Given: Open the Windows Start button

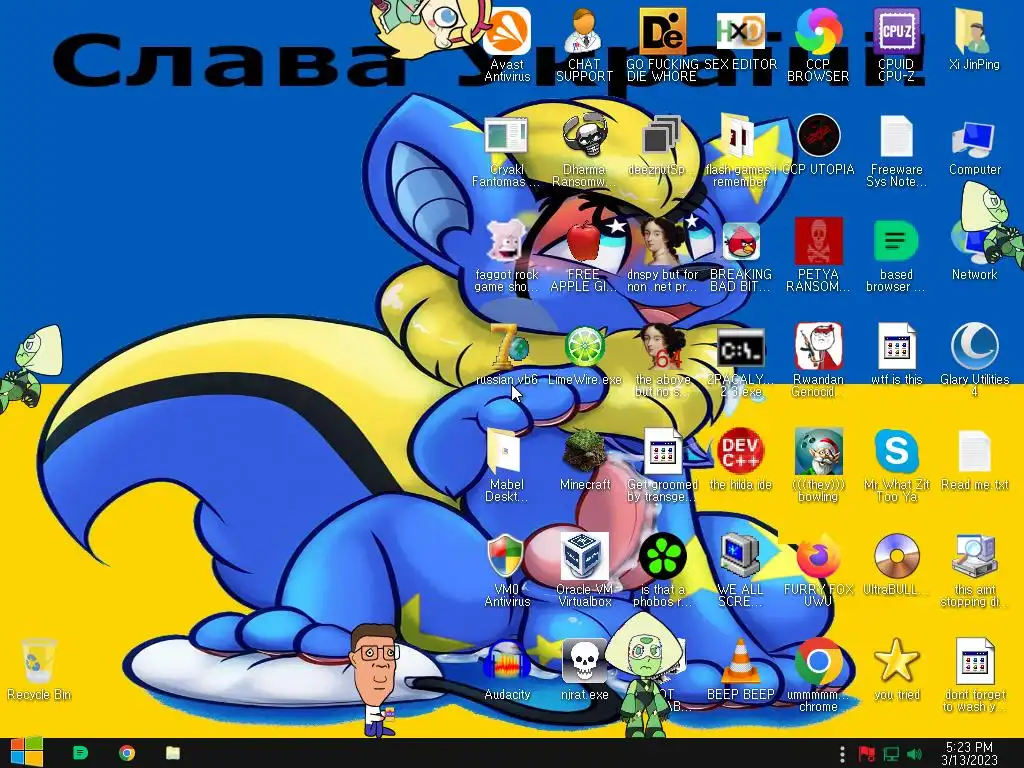Looking at the screenshot, I should pos(27,752).
